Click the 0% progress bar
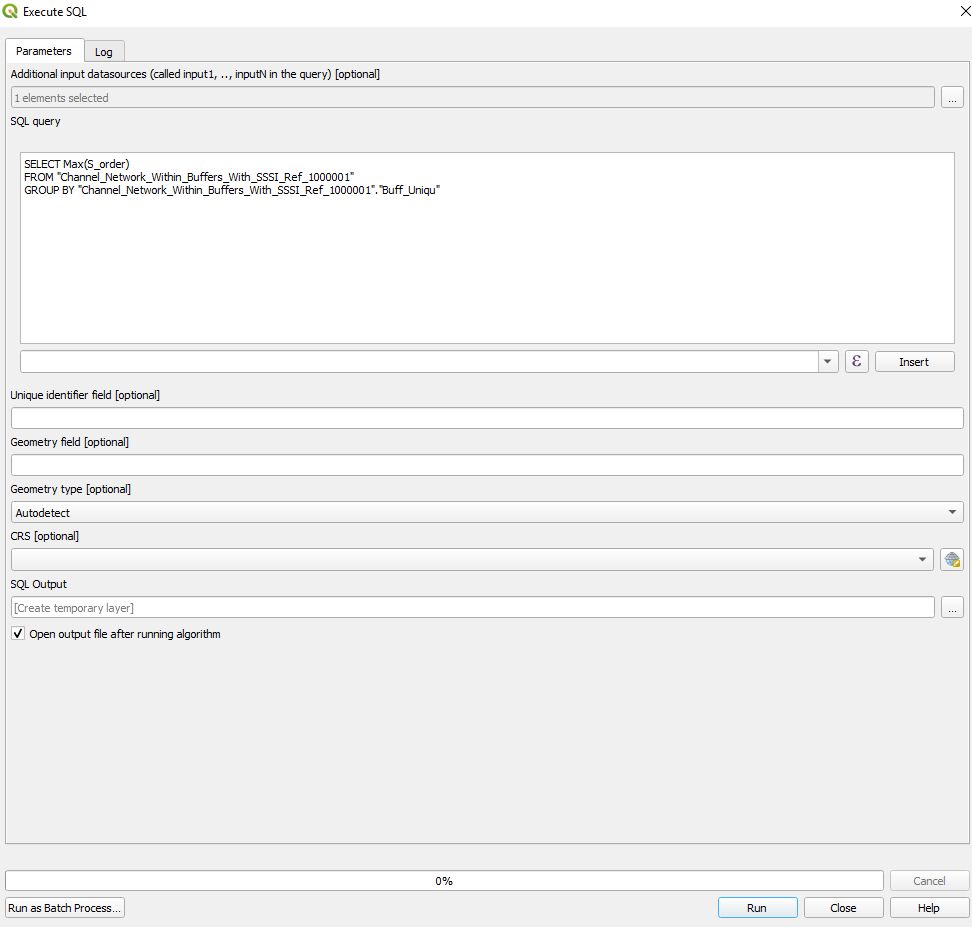 click(444, 880)
